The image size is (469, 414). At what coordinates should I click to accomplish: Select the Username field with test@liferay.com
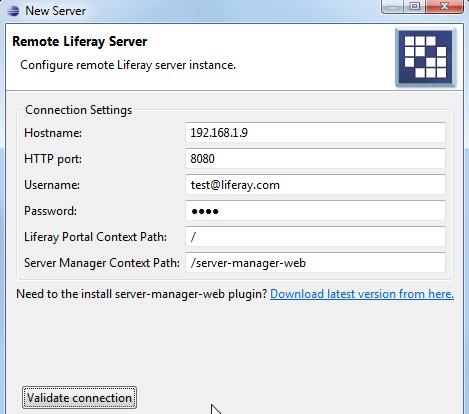pos(315,185)
